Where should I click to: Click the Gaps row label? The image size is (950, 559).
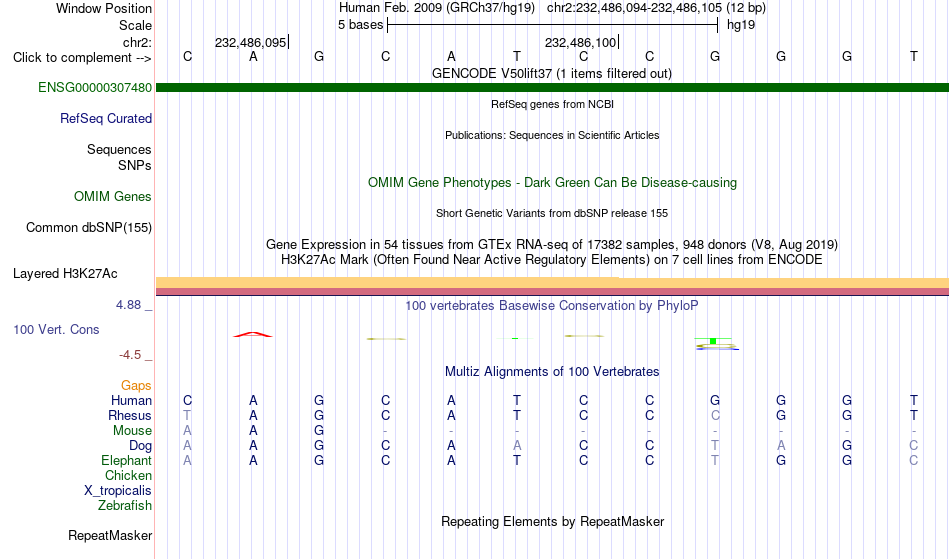click(136, 386)
